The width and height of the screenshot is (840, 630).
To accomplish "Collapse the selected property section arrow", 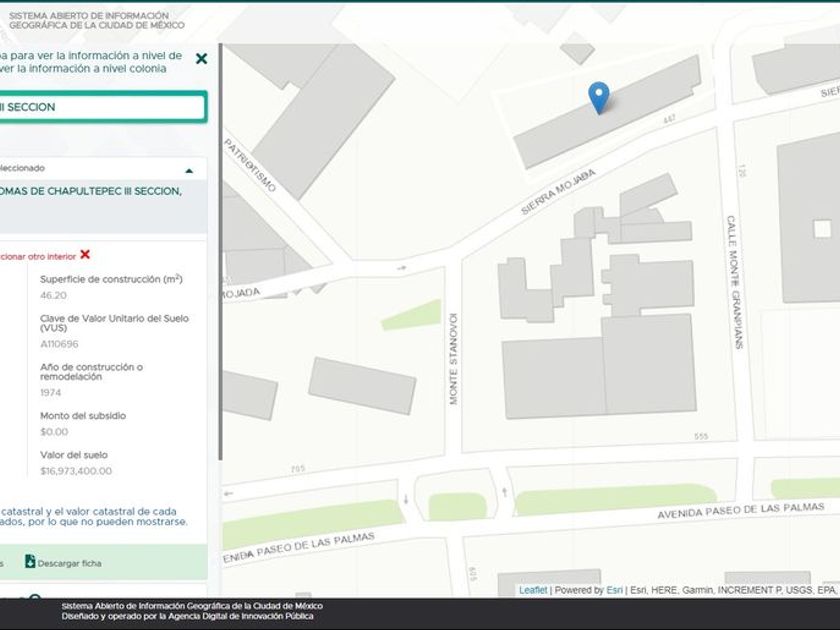I will click(x=189, y=170).
